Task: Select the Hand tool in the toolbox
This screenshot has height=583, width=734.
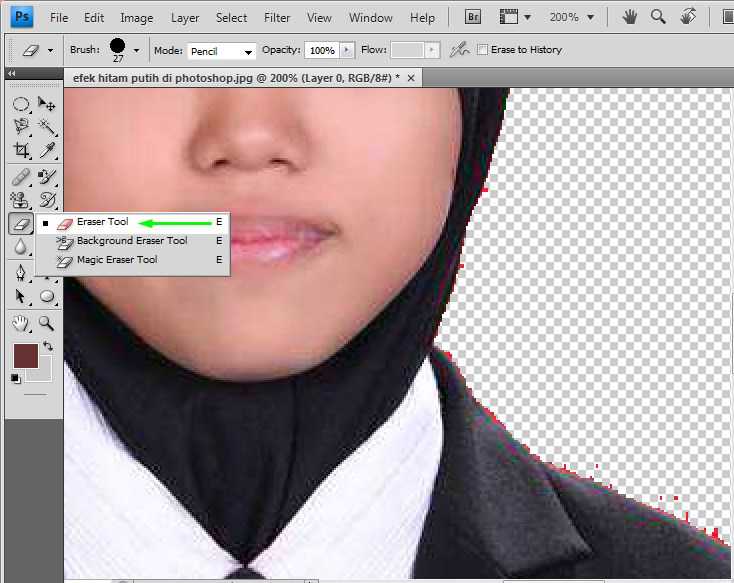Action: coord(21,323)
